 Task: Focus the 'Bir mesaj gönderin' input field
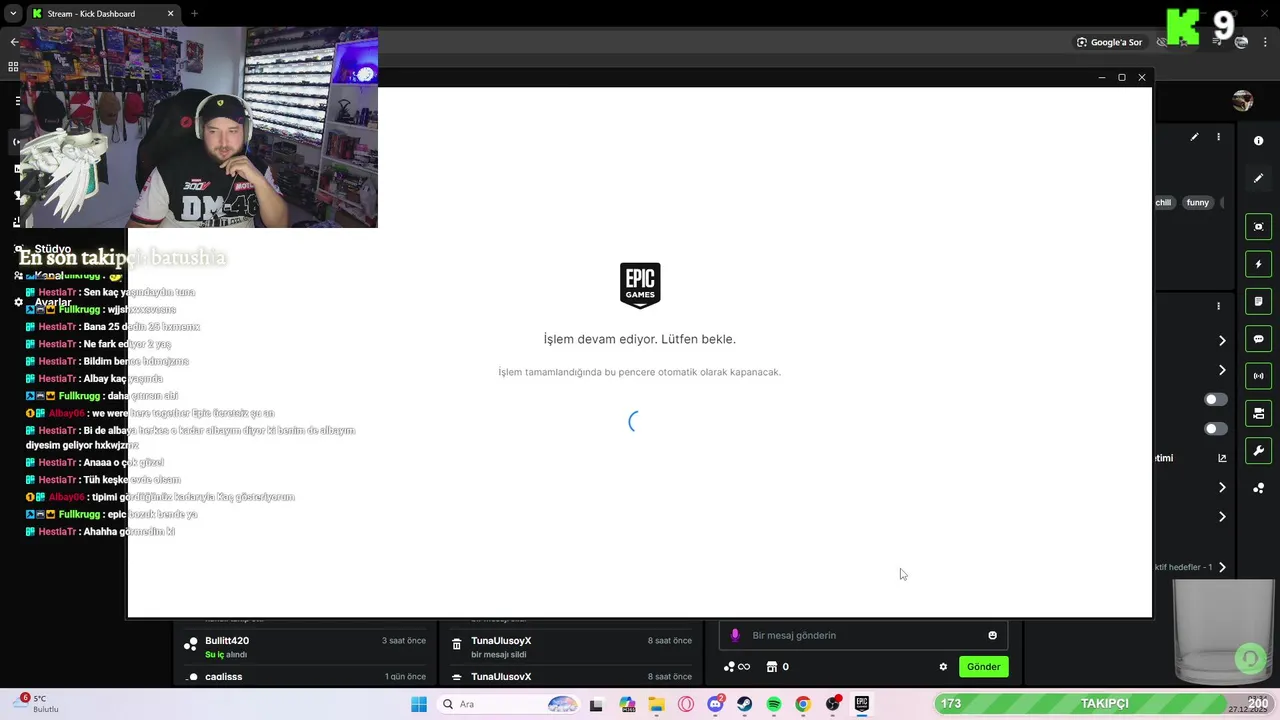click(x=864, y=635)
